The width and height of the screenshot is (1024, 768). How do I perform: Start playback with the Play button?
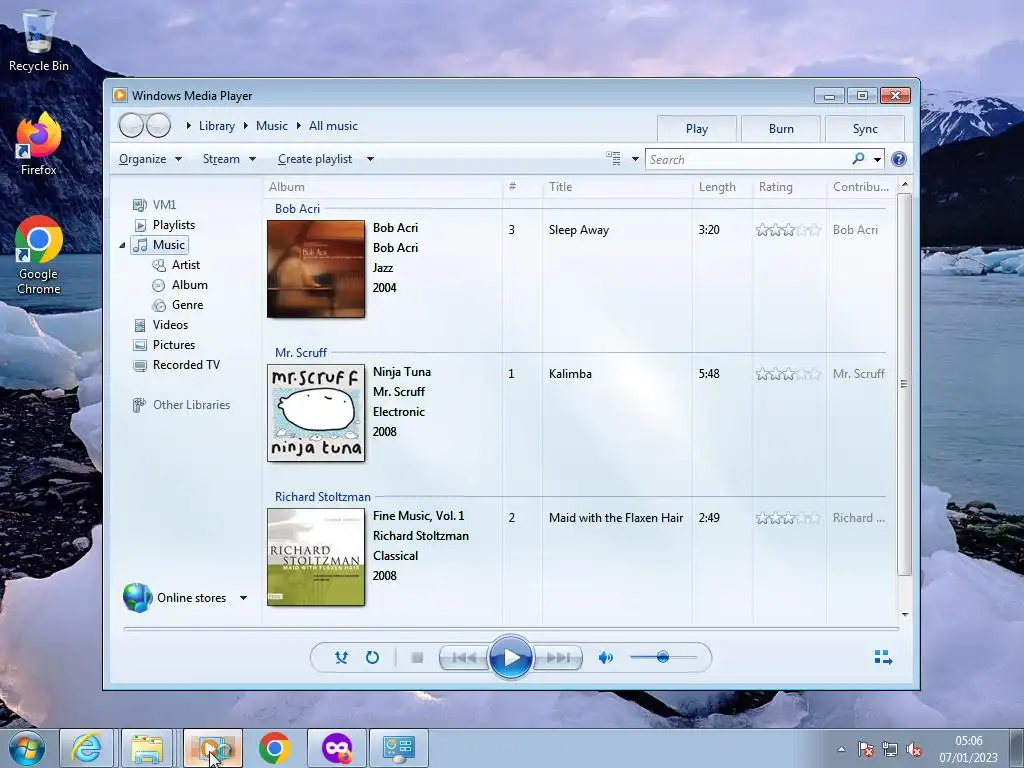[510, 658]
